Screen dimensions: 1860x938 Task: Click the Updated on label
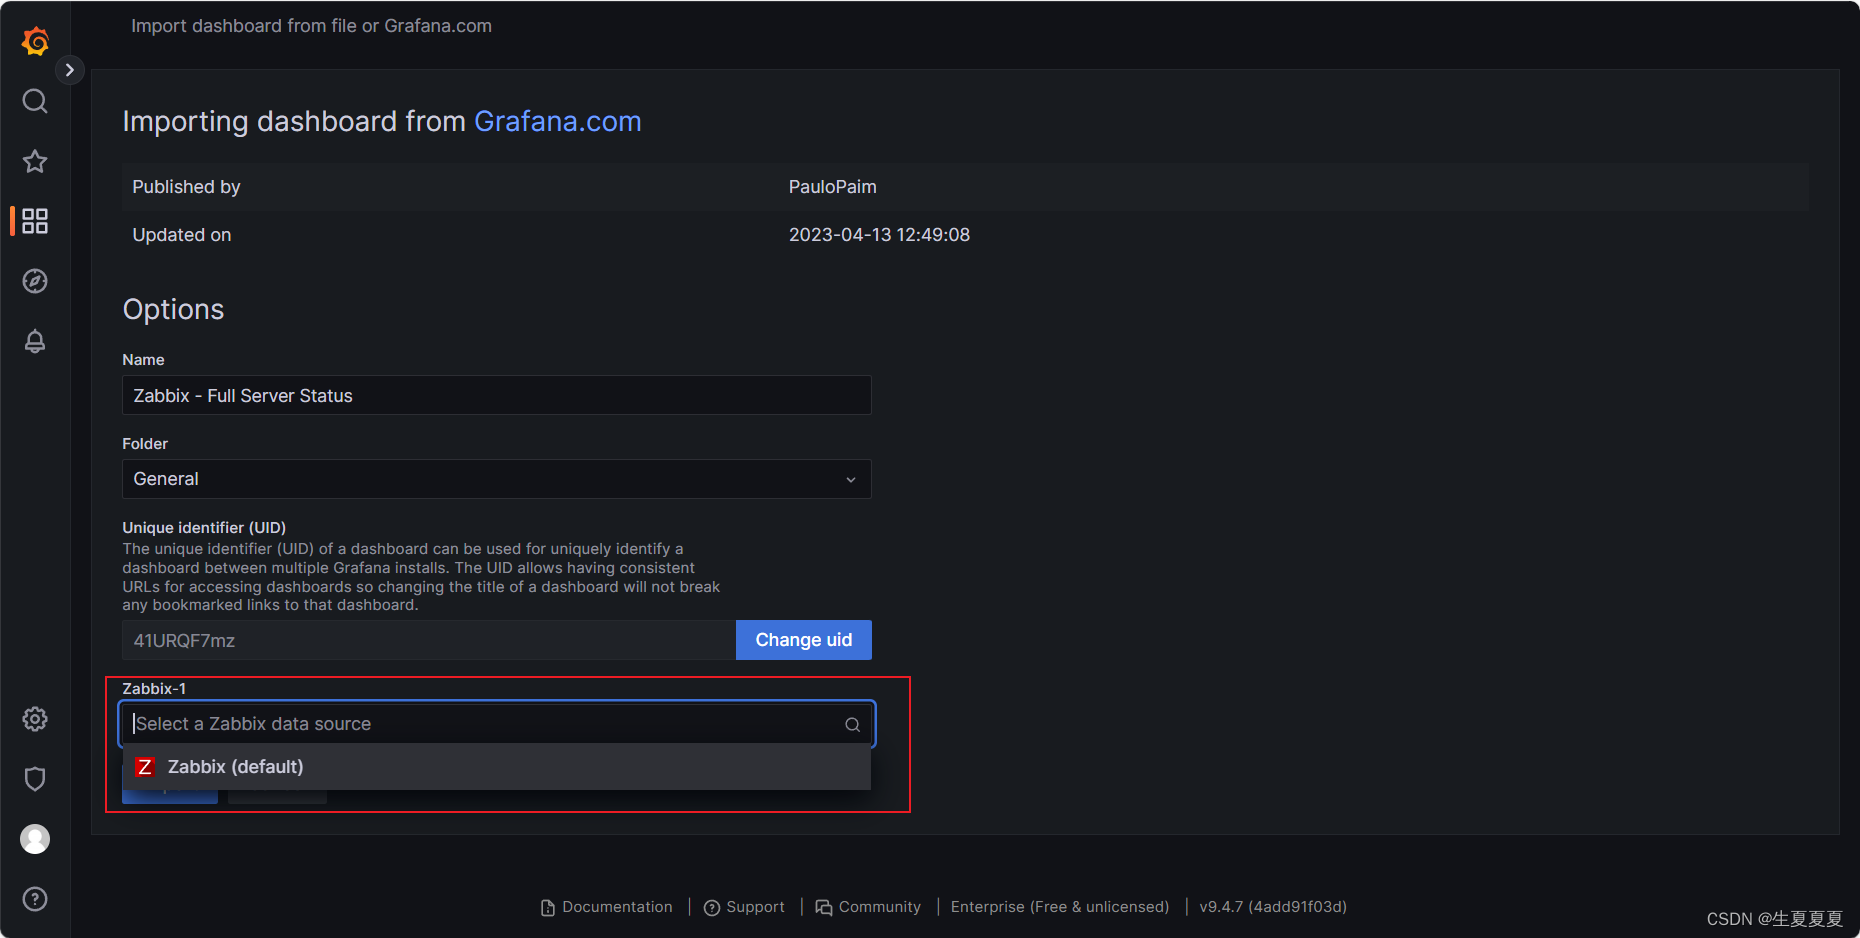pos(181,235)
